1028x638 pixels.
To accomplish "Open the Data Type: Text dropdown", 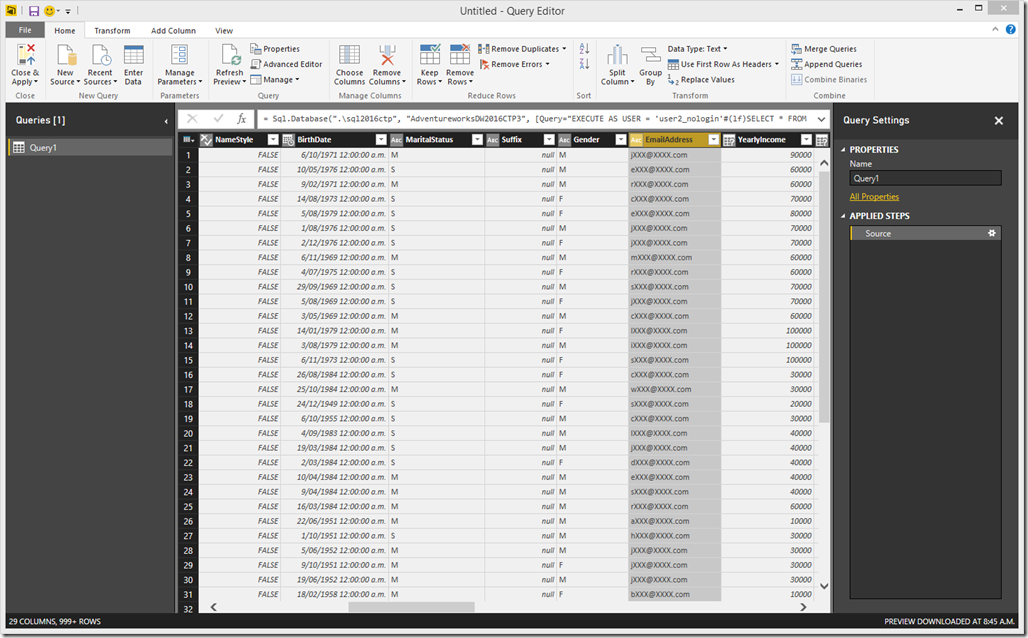I will 698,49.
